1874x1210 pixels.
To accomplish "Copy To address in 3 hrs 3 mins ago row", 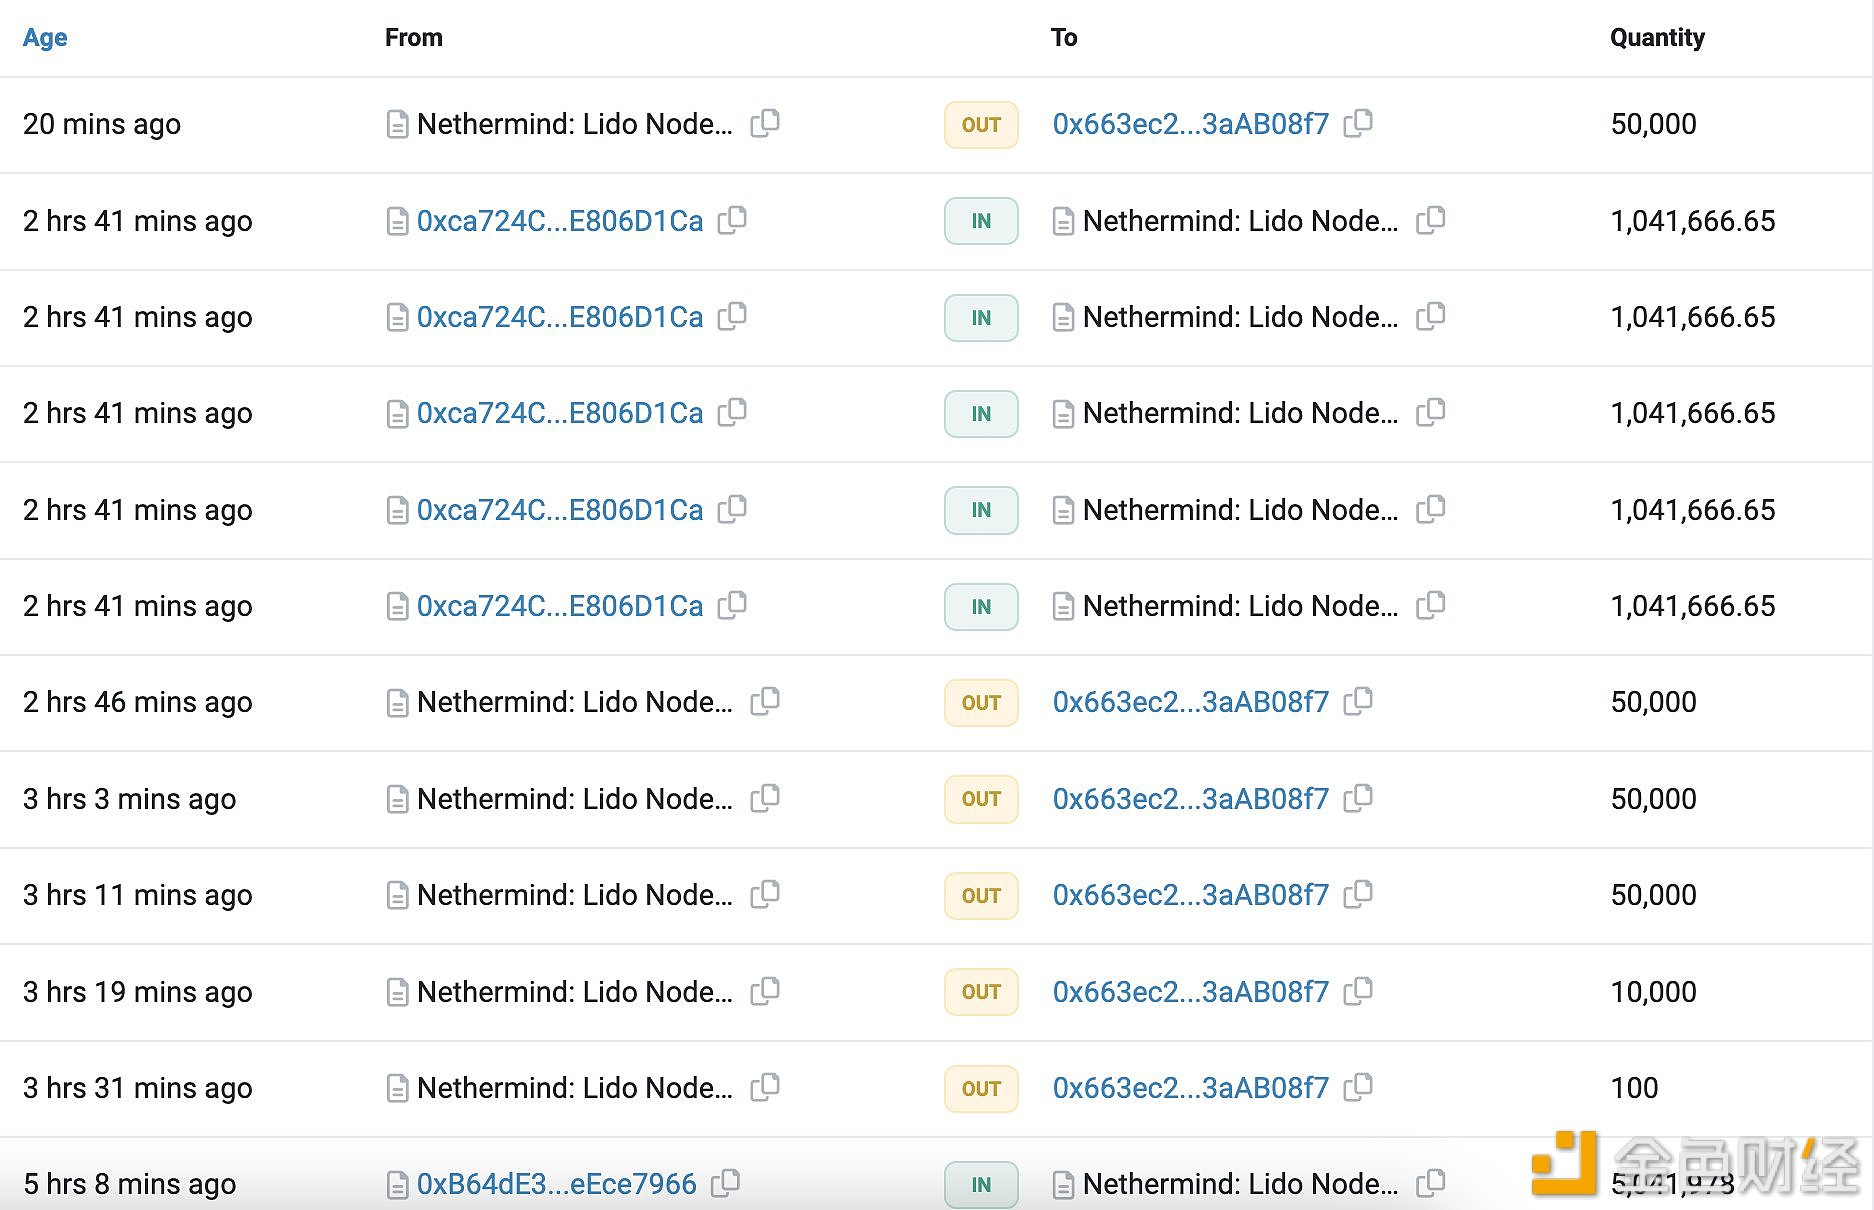I will point(1358,798).
